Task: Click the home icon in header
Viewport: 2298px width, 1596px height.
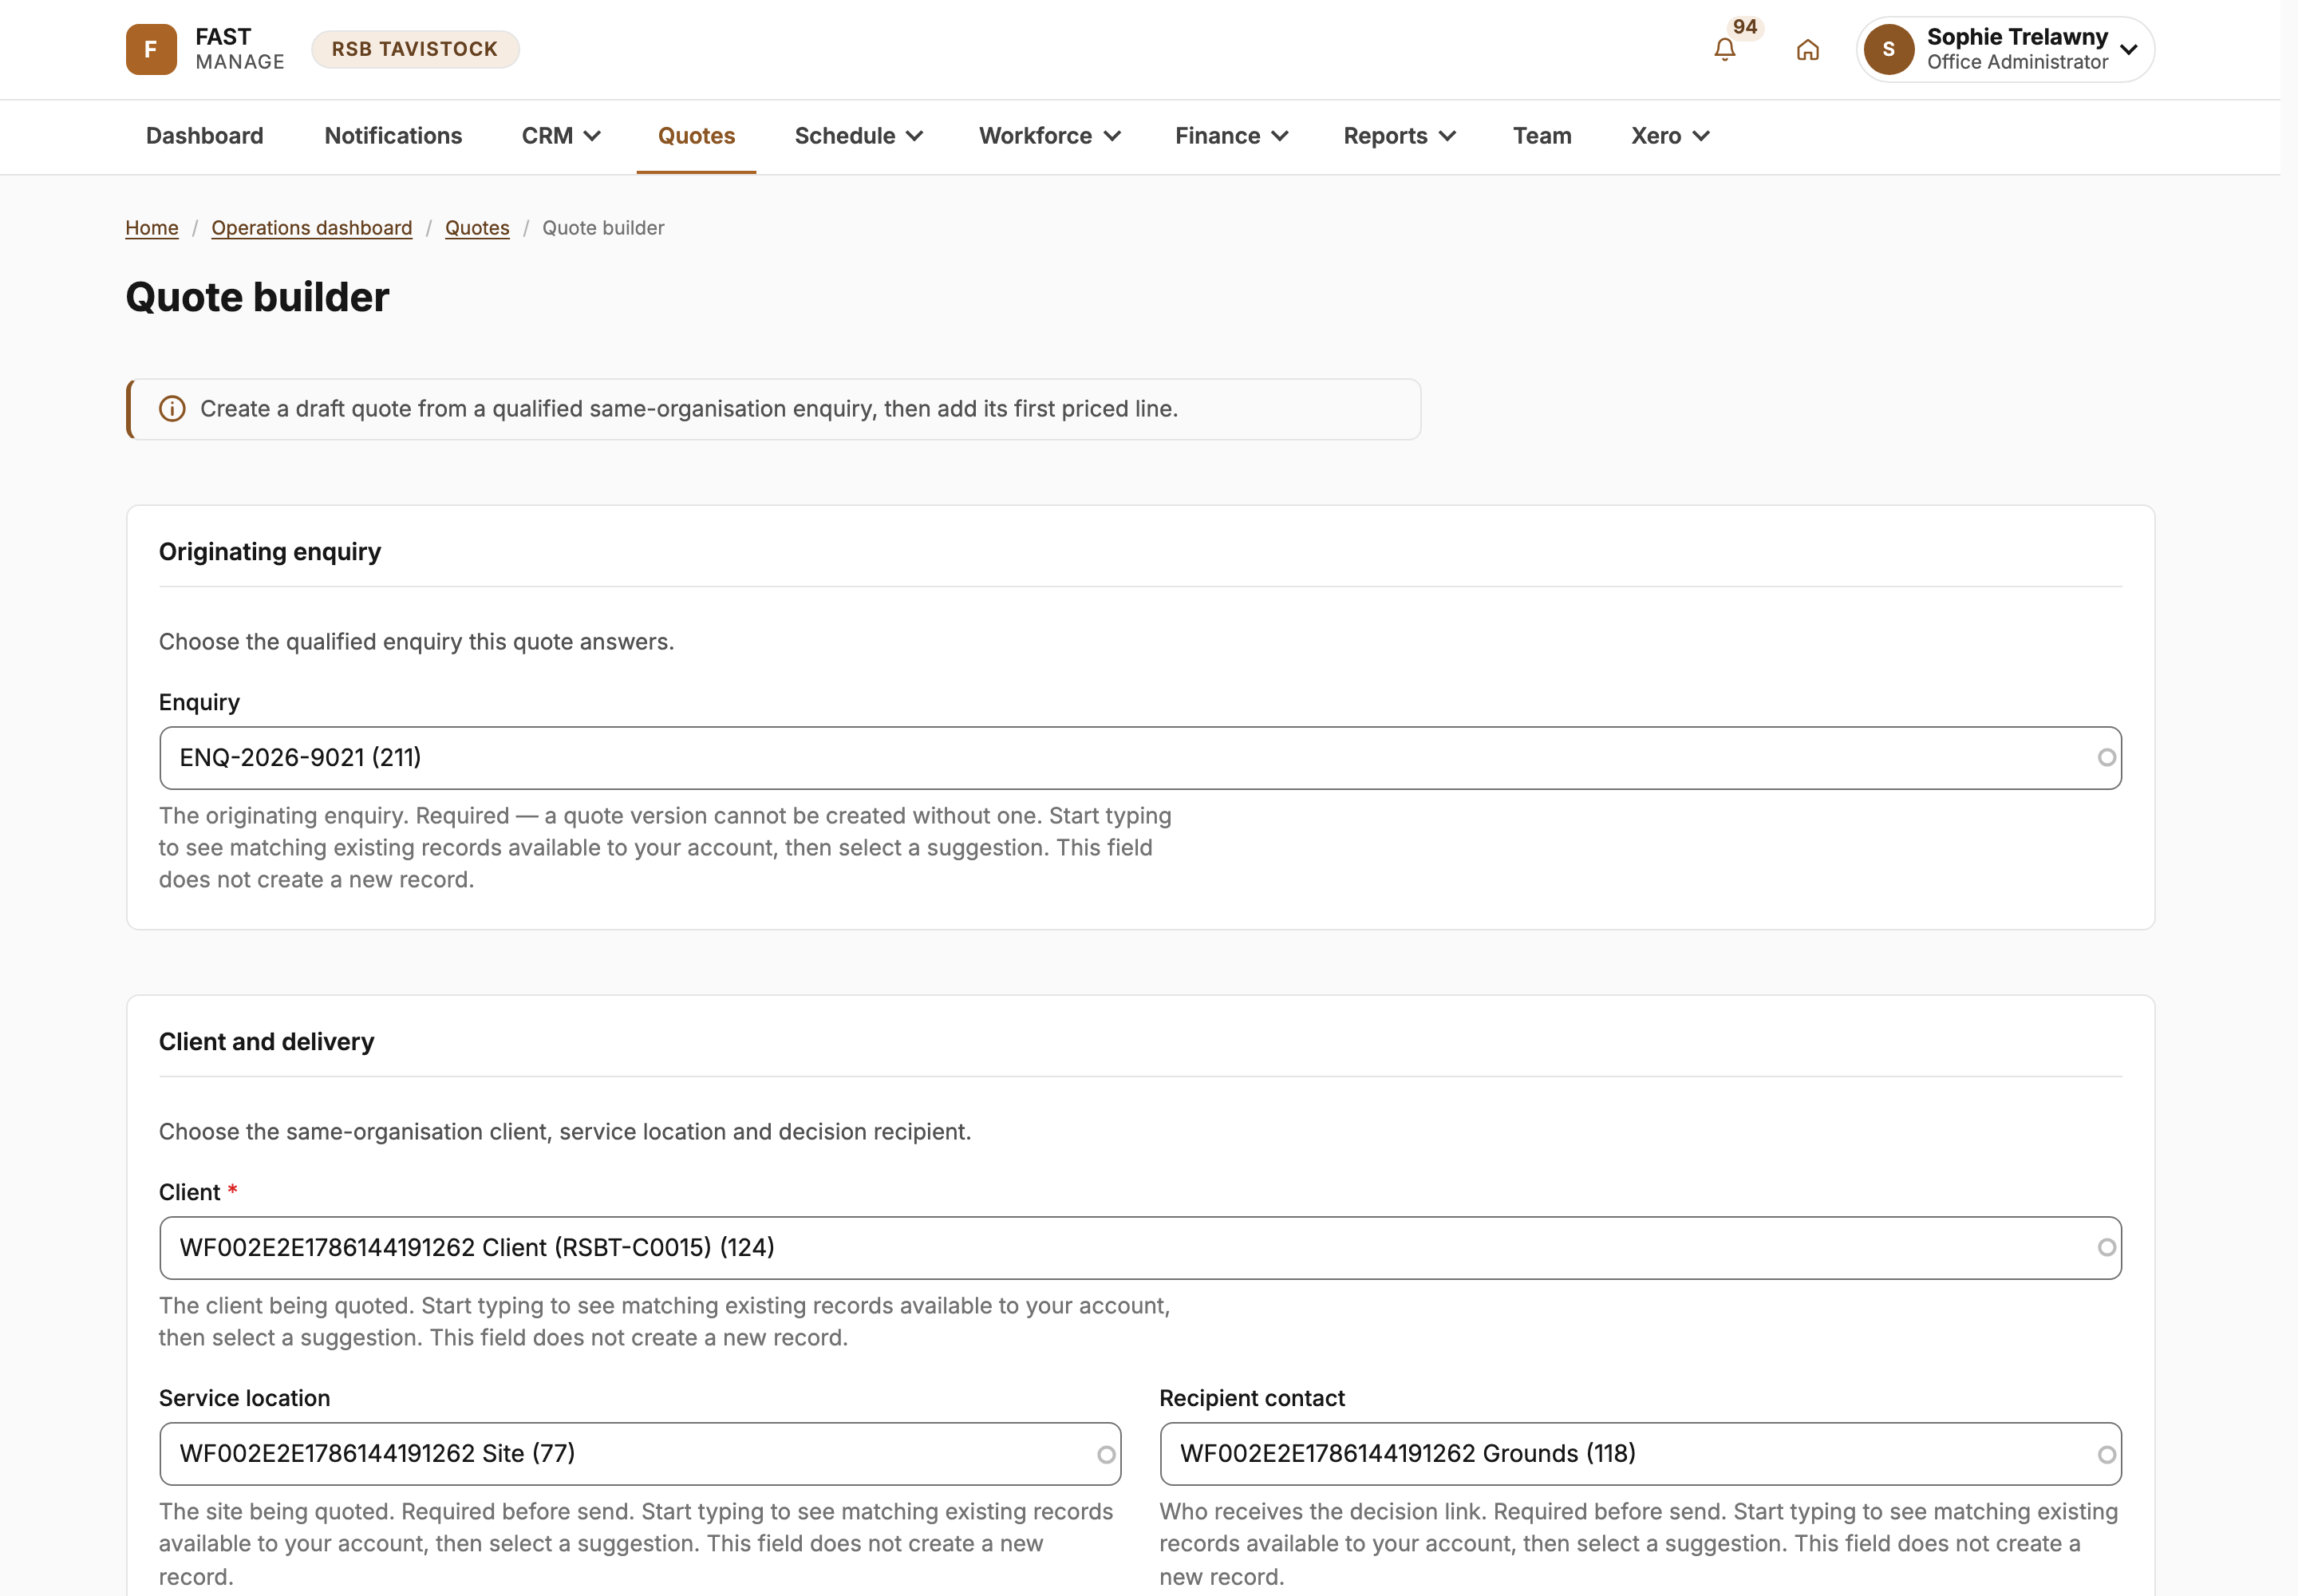Action: [x=1807, y=49]
